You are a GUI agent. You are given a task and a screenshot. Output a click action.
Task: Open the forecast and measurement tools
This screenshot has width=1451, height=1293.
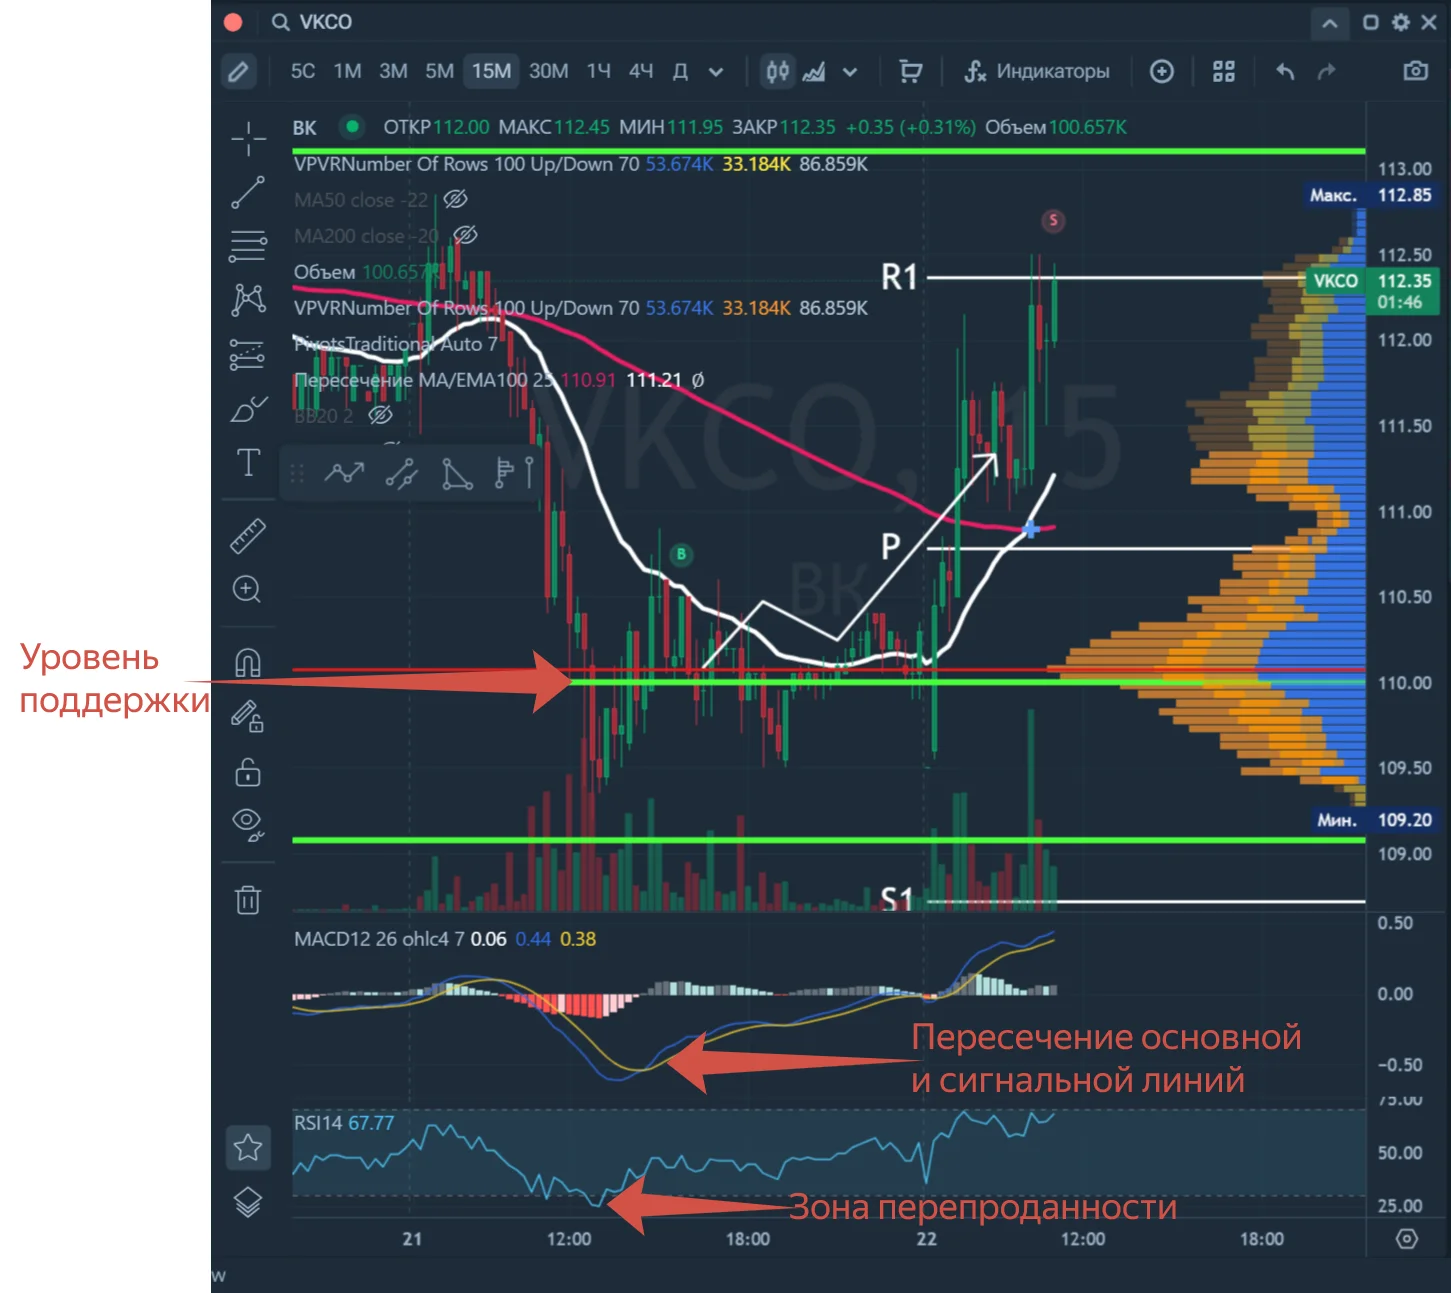(248, 354)
